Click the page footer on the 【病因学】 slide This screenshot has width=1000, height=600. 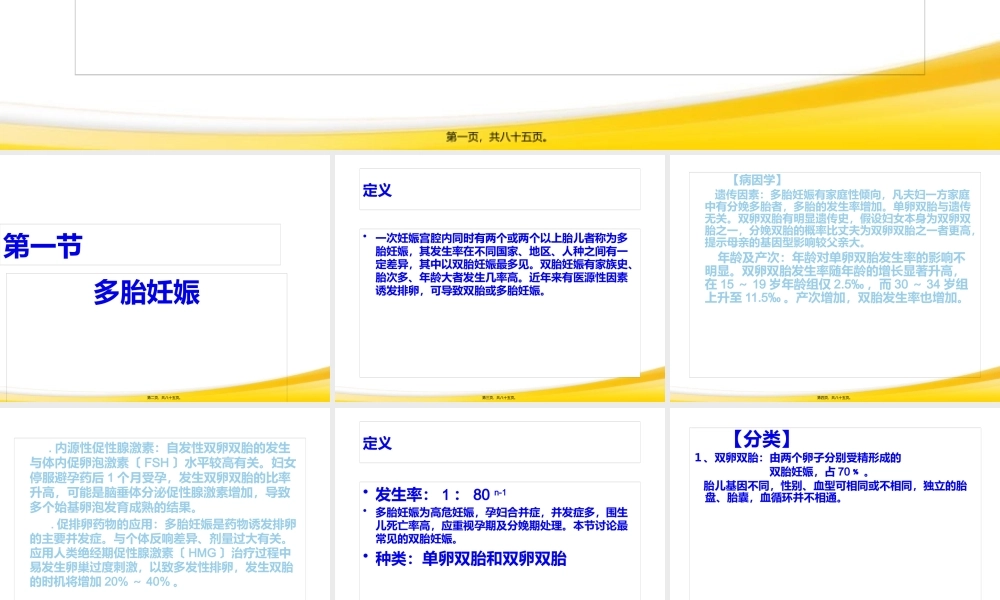click(x=833, y=397)
